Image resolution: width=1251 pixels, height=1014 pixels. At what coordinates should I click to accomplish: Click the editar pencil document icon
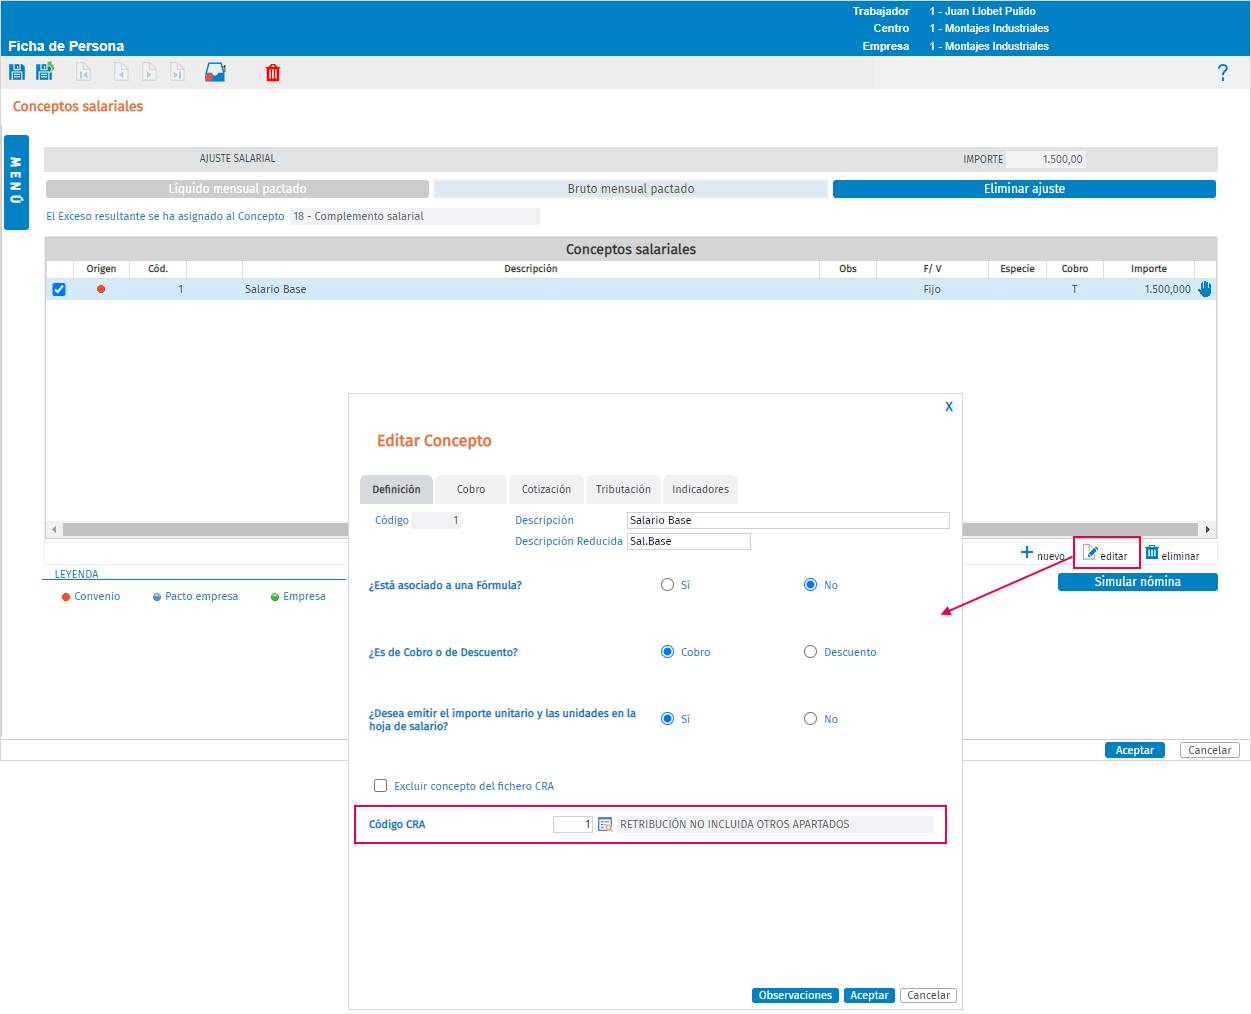[1091, 553]
